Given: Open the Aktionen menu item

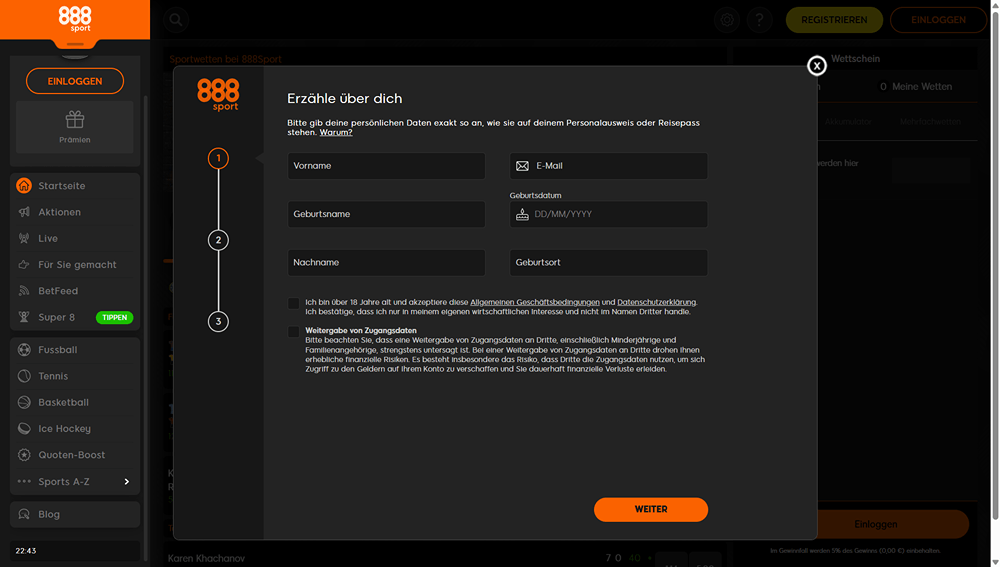Looking at the screenshot, I should pyautogui.click(x=75, y=212).
